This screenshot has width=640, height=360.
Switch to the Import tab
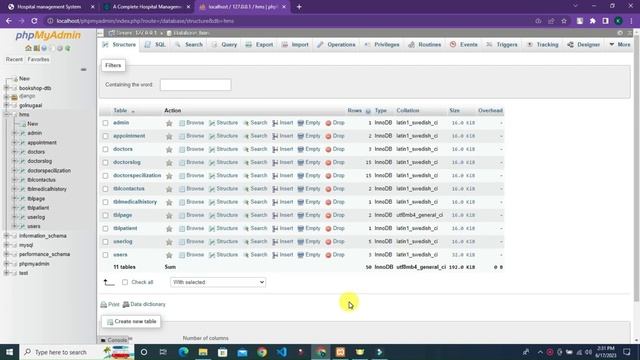pos(295,44)
